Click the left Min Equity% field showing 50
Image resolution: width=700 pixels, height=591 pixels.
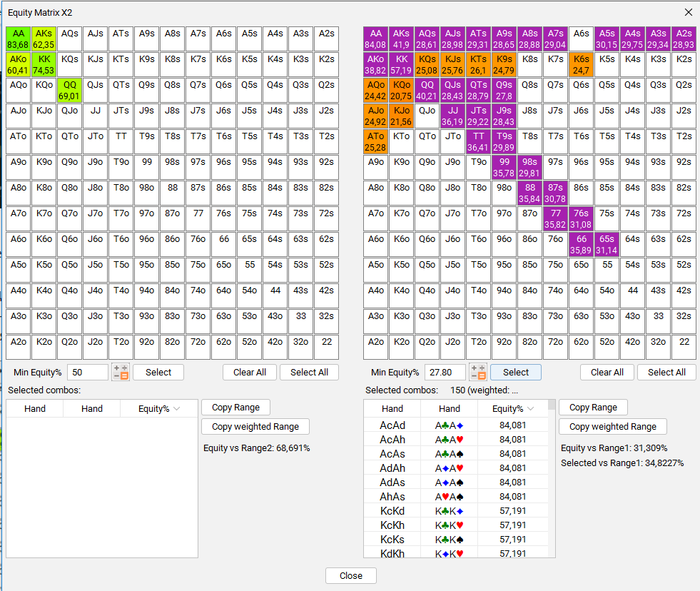(88, 372)
